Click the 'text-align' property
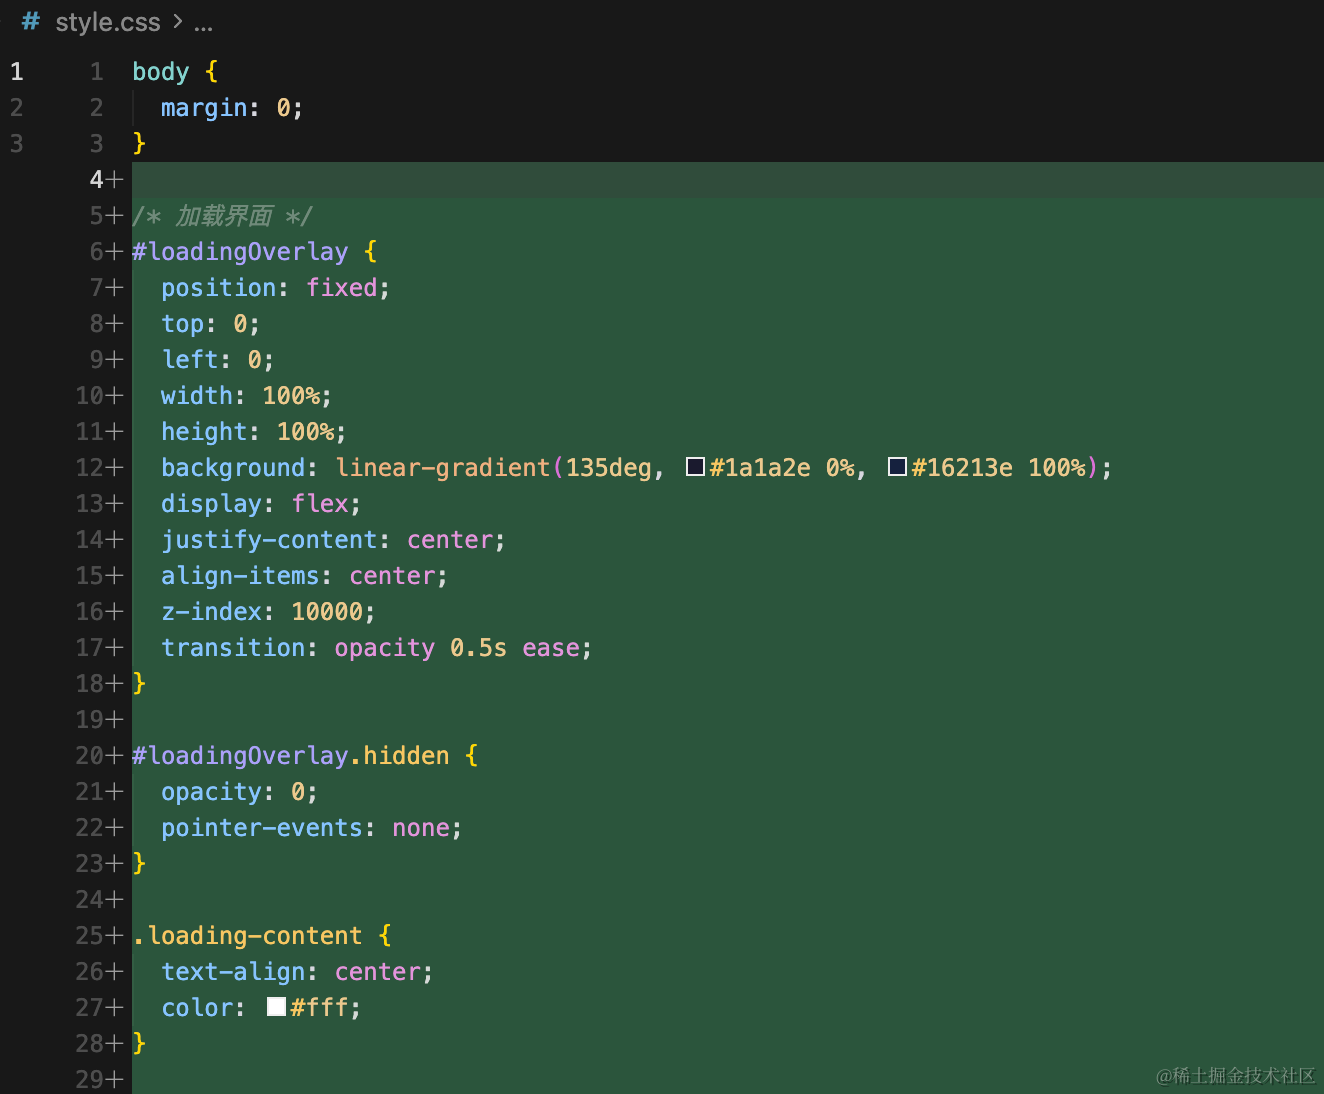Image resolution: width=1324 pixels, height=1094 pixels. (x=233, y=972)
